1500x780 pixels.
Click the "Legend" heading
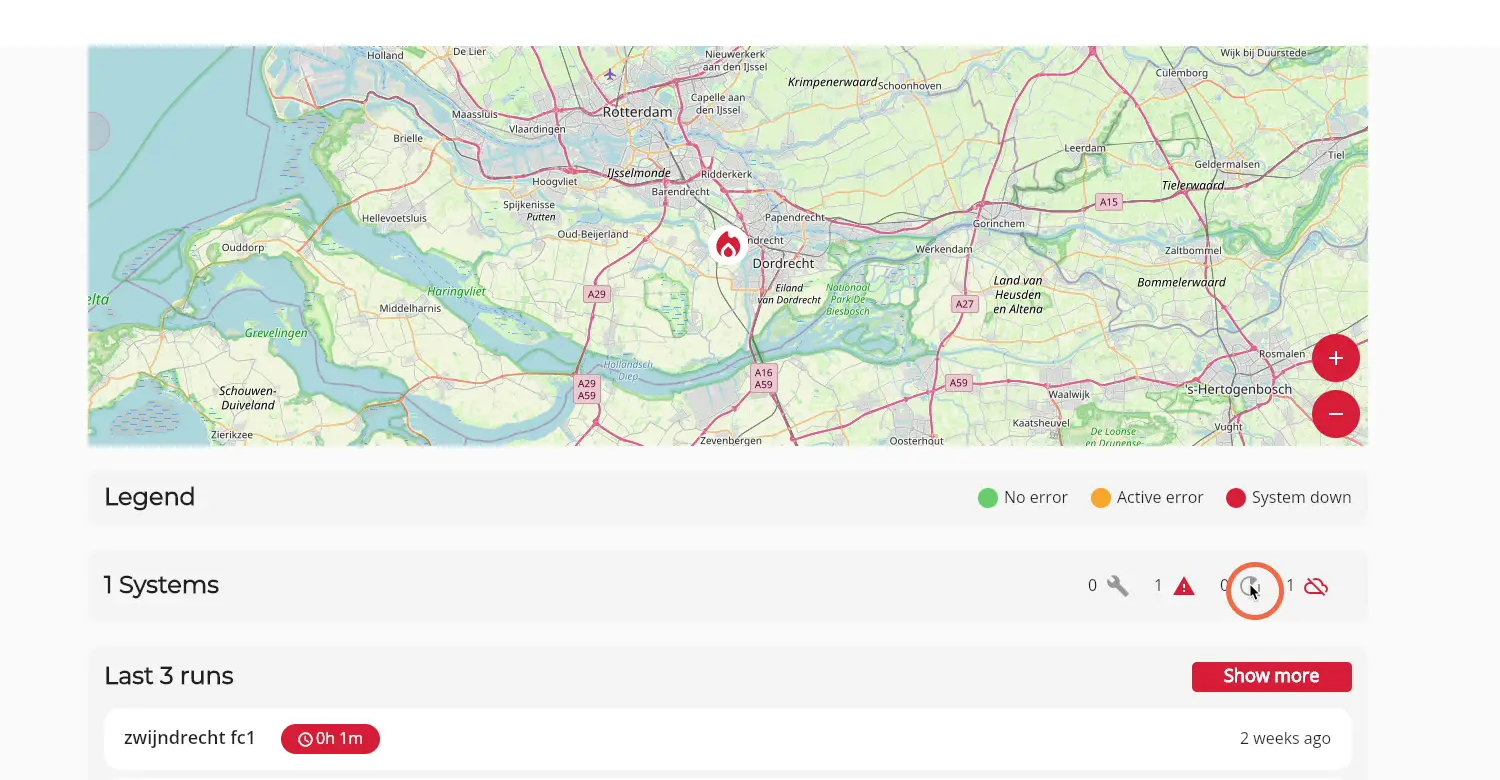coord(150,497)
